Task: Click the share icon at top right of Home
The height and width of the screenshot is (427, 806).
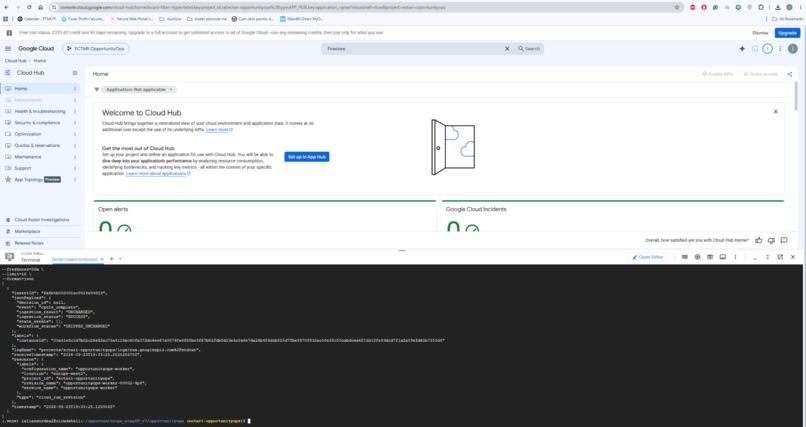Action: click(790, 74)
